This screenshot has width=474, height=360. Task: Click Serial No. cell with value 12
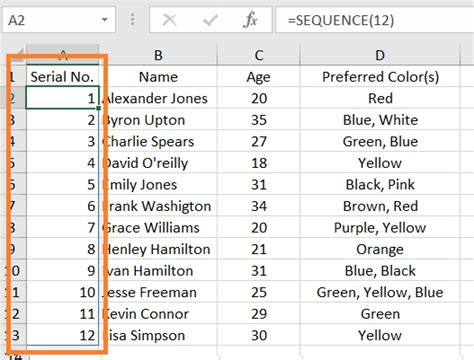click(x=63, y=335)
